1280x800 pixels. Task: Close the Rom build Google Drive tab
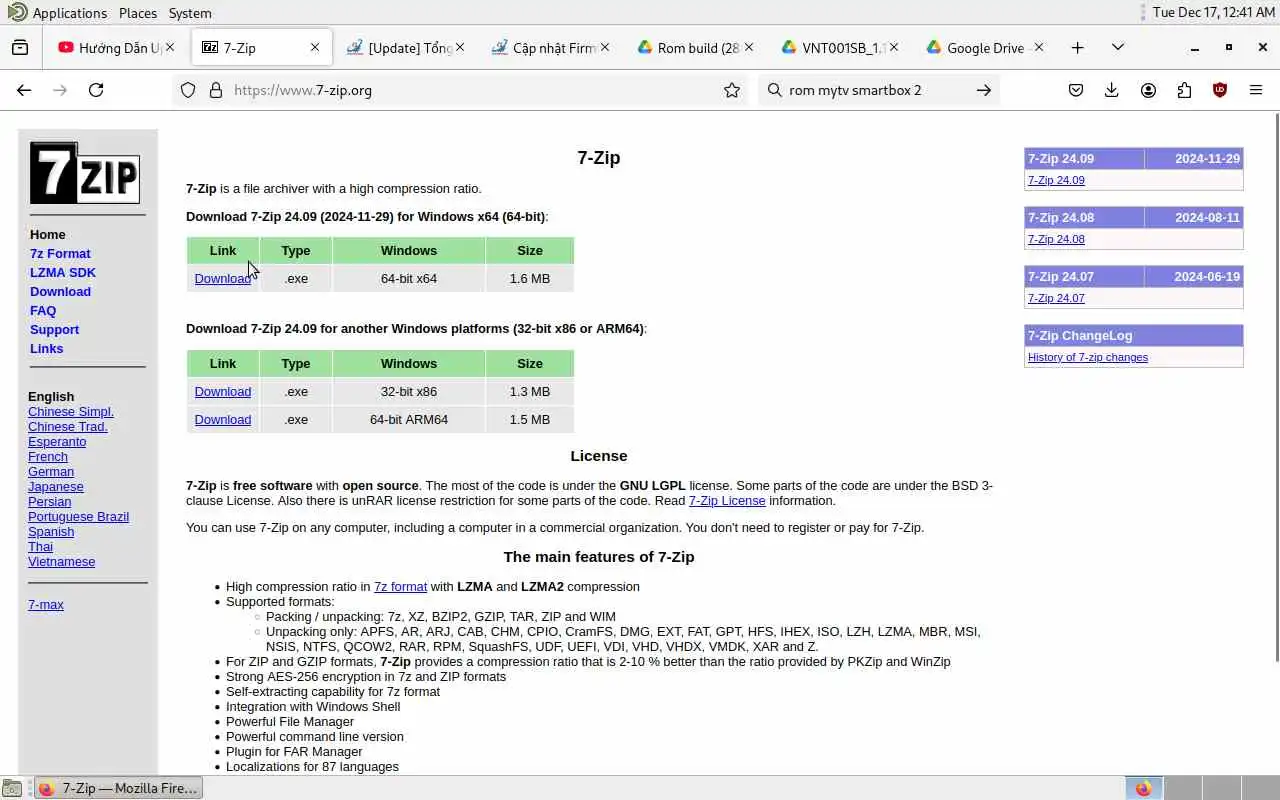click(x=749, y=47)
